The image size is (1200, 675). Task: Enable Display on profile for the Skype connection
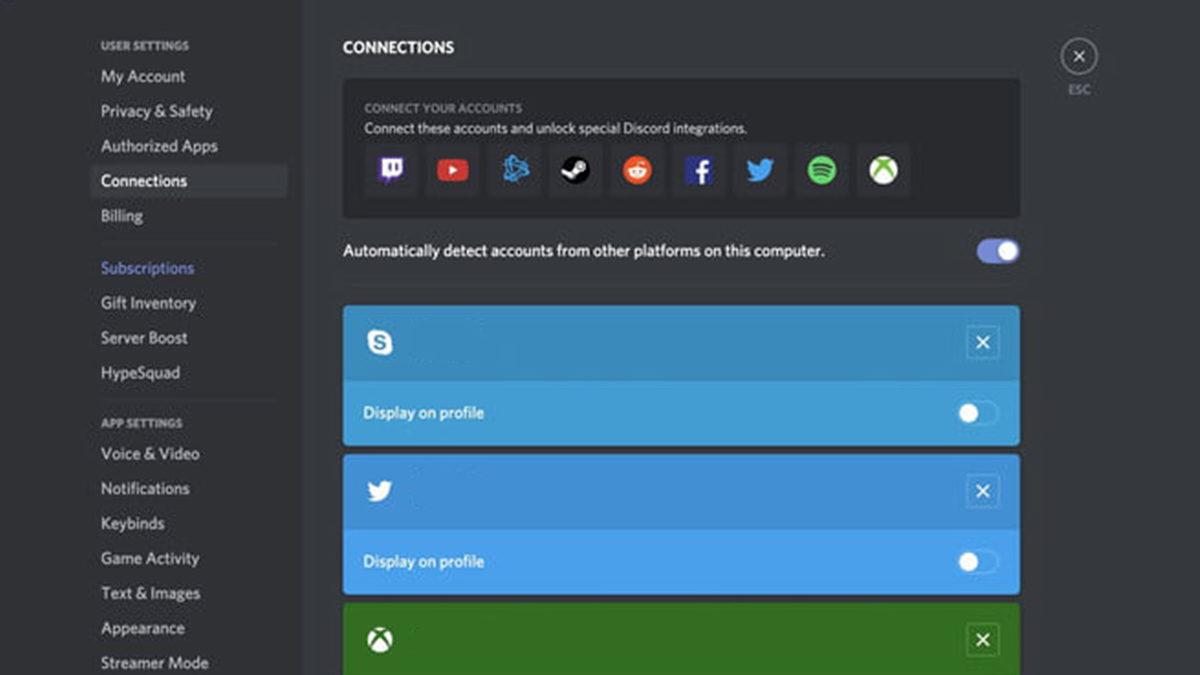pyautogui.click(x=976, y=413)
